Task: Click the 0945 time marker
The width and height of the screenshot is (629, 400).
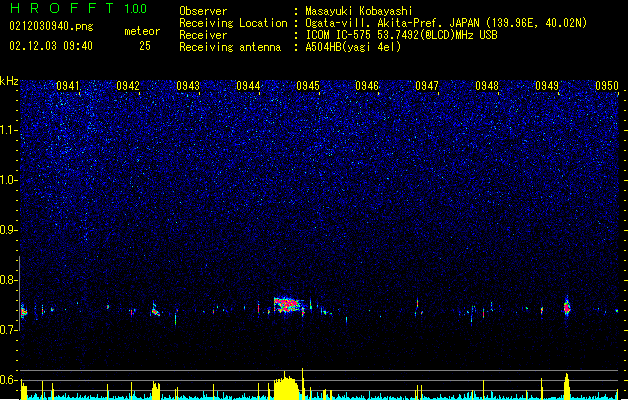Action: (308, 86)
